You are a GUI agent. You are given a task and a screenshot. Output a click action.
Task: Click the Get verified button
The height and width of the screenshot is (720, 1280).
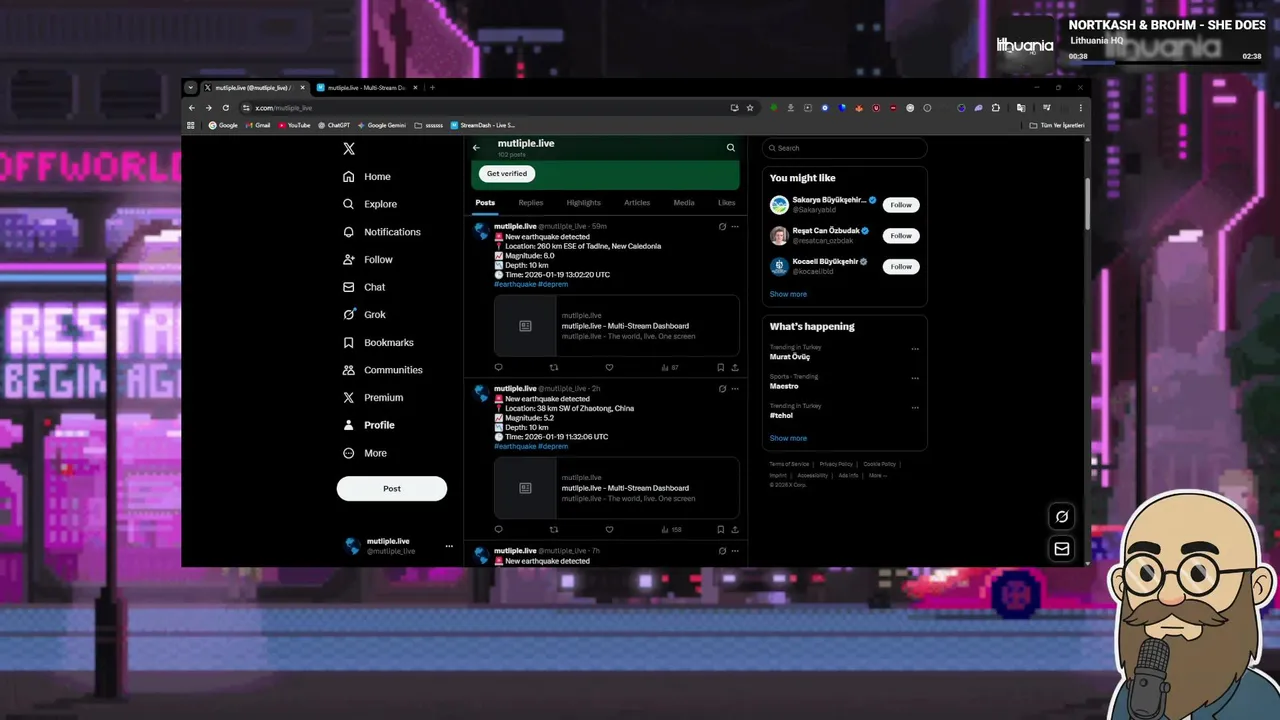(x=507, y=174)
